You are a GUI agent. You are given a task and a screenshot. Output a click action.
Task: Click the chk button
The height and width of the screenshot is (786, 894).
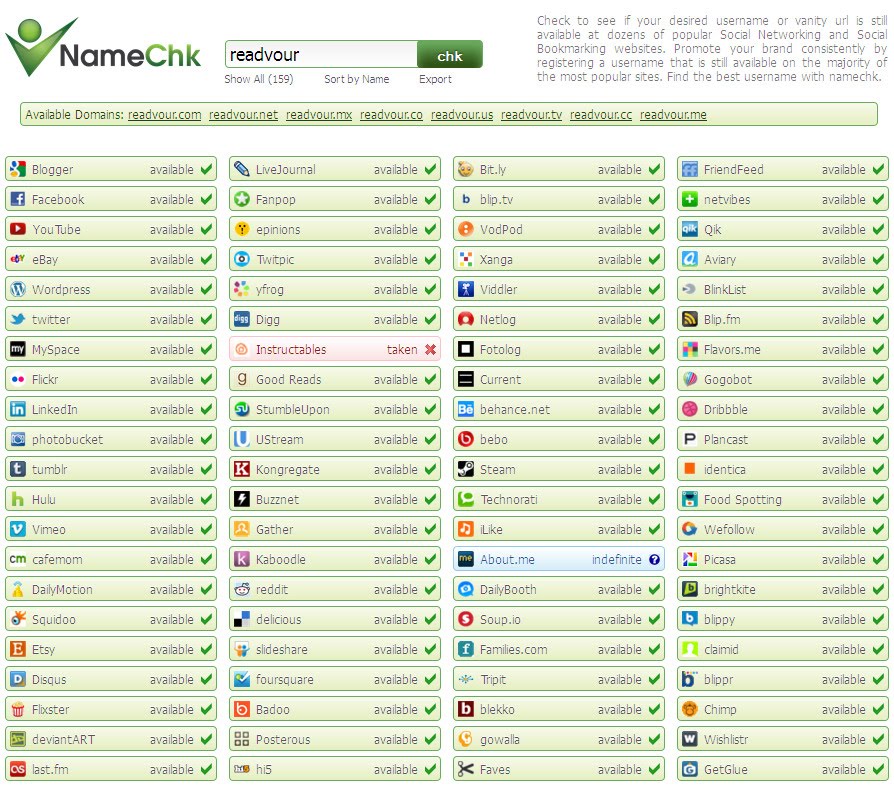[450, 55]
